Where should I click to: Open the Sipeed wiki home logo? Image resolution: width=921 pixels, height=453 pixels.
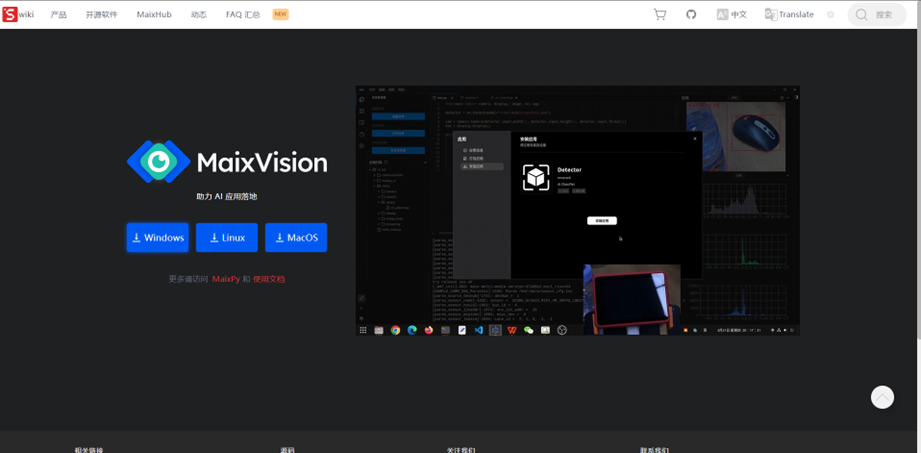18,15
